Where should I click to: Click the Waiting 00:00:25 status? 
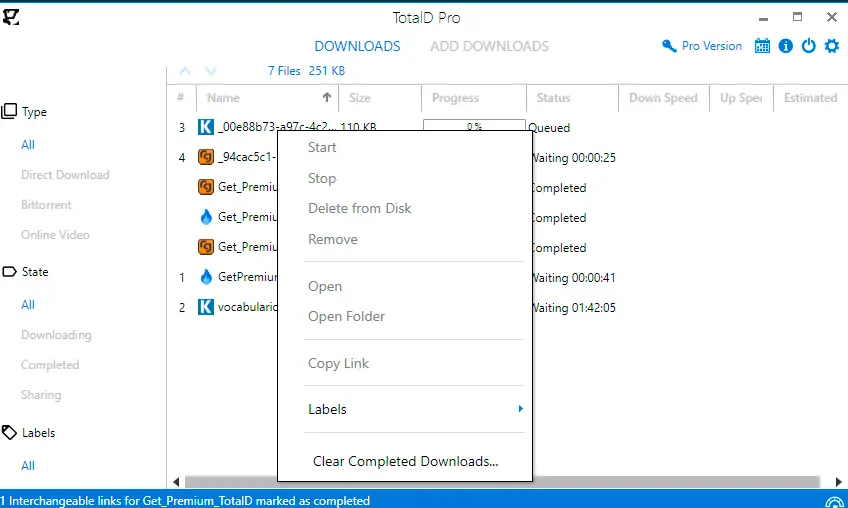(x=574, y=157)
